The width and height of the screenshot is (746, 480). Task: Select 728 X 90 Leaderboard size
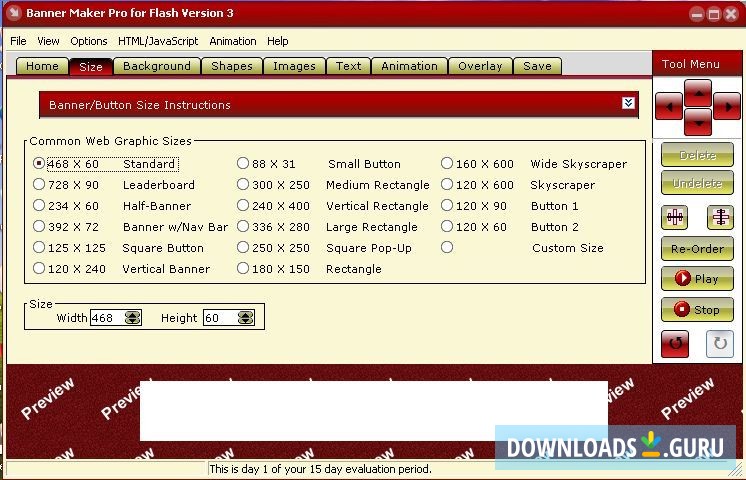114,185
